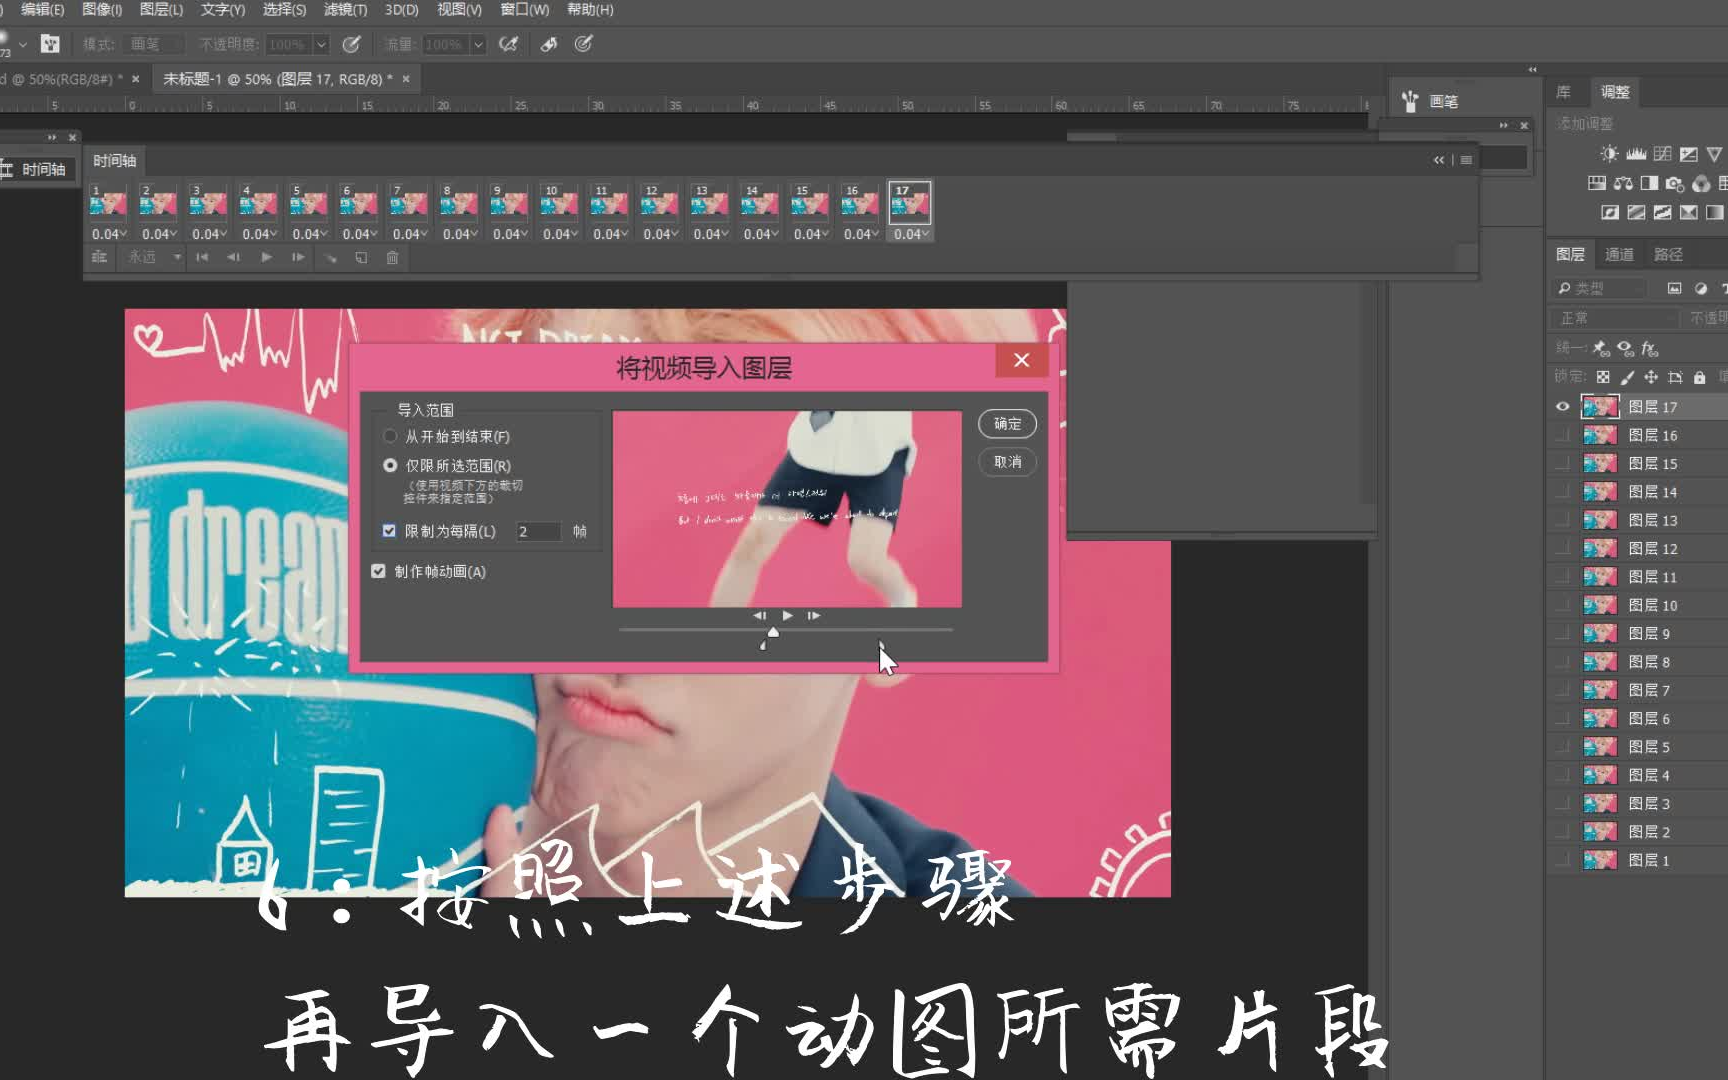This screenshot has width=1728, height=1080.
Task: Filter layers by adjustment layer type
Action: click(x=1701, y=288)
